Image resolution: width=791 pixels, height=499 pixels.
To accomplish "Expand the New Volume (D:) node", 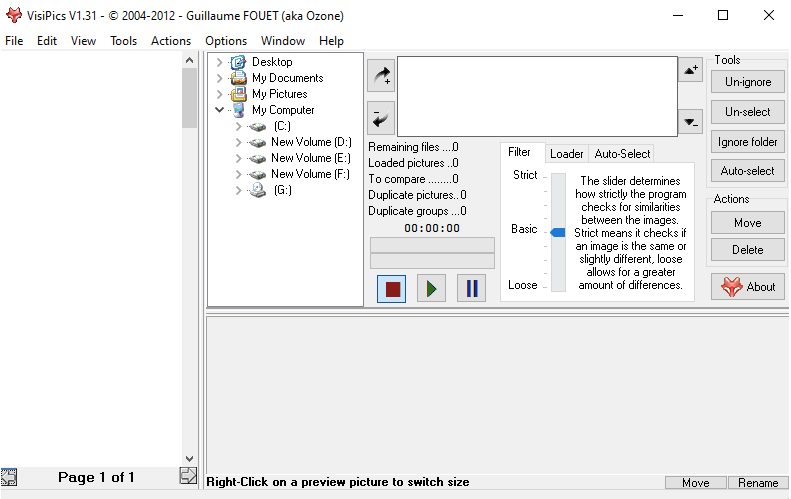I will 238,143.
